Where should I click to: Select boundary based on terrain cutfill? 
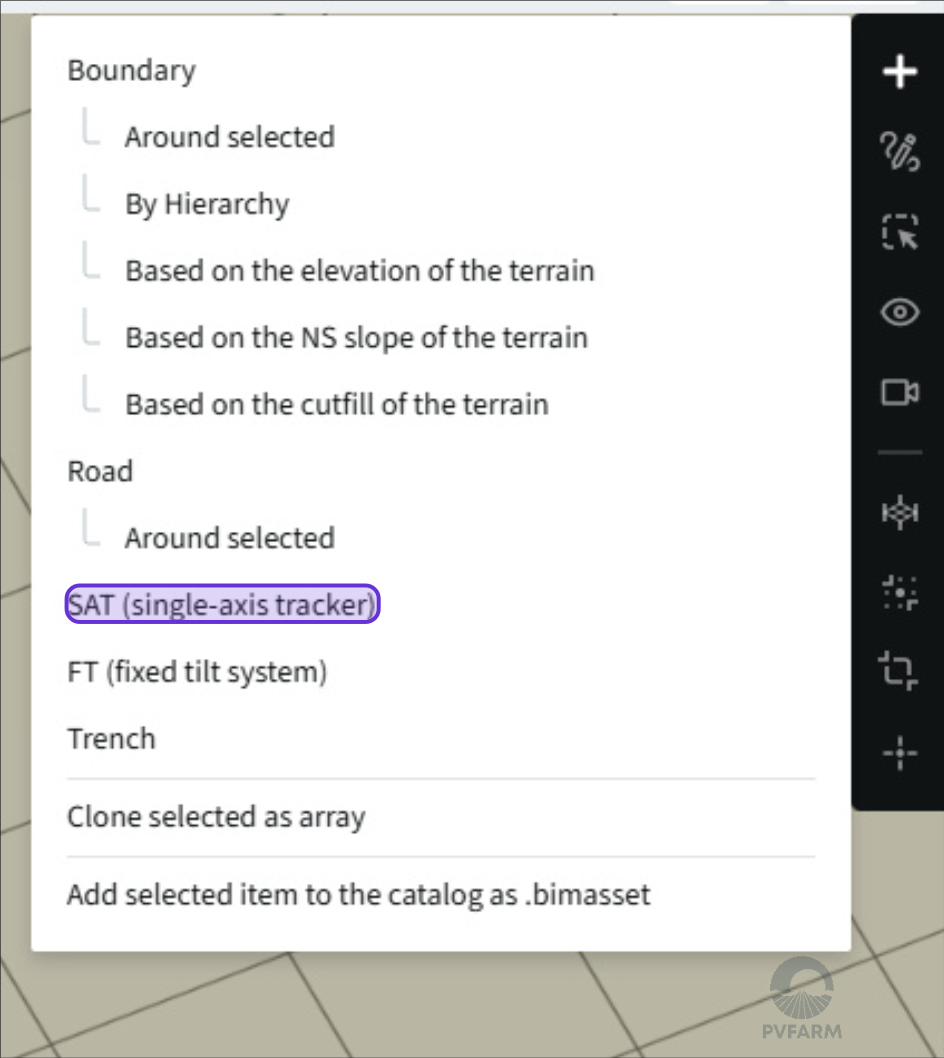point(337,404)
